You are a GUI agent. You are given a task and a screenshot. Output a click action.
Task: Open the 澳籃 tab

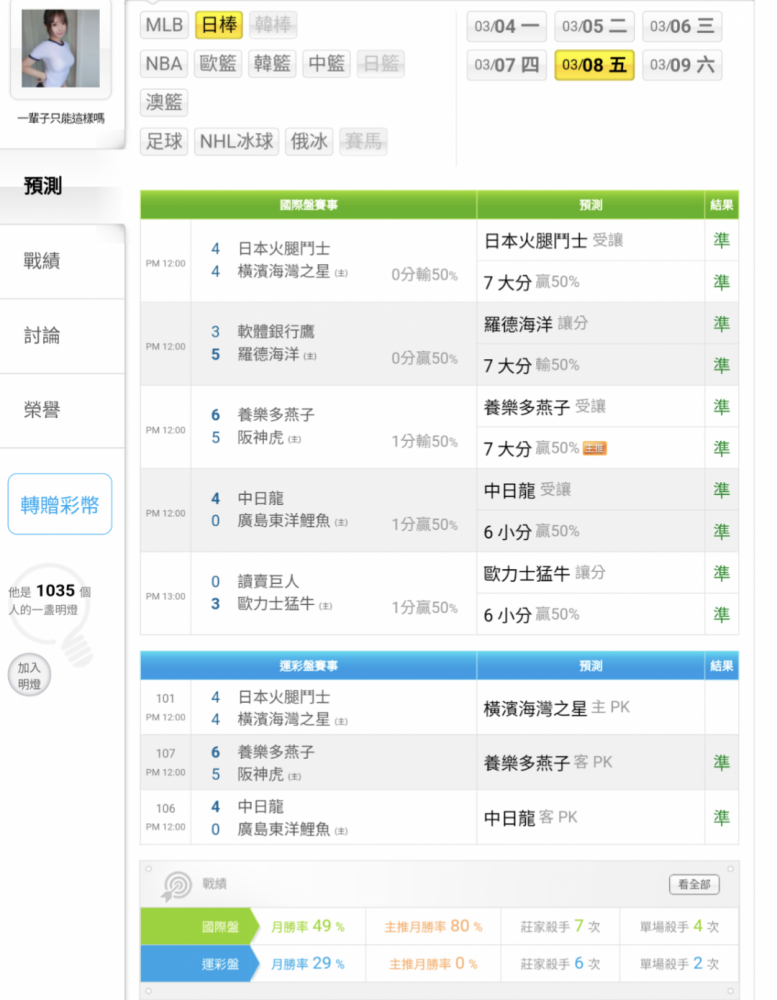165,103
